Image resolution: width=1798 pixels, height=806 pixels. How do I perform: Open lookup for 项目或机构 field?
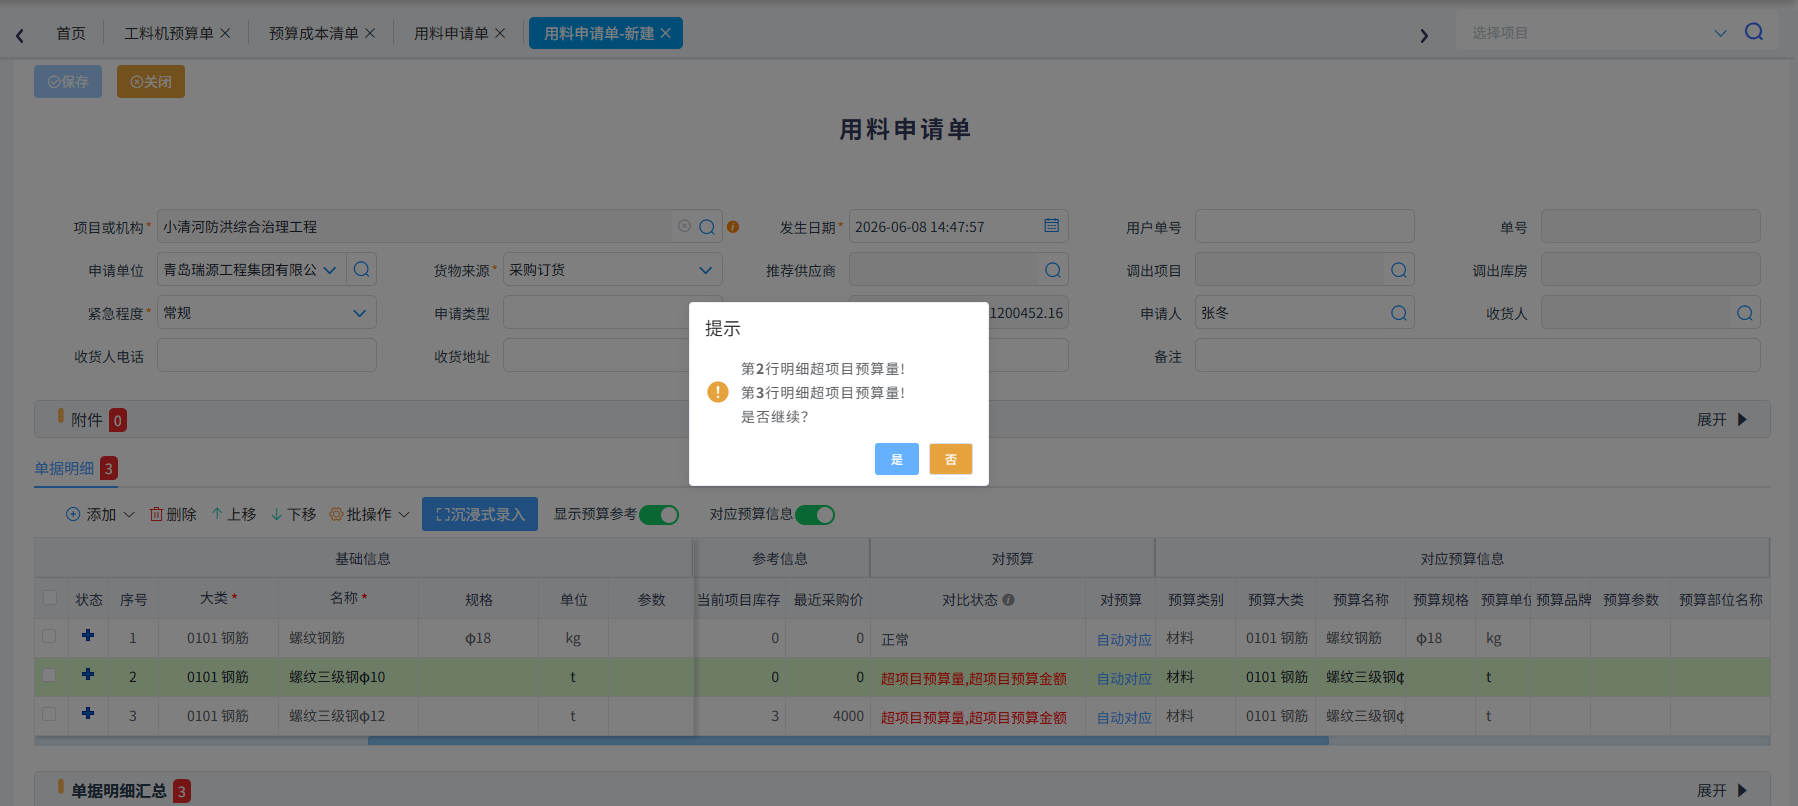707,227
